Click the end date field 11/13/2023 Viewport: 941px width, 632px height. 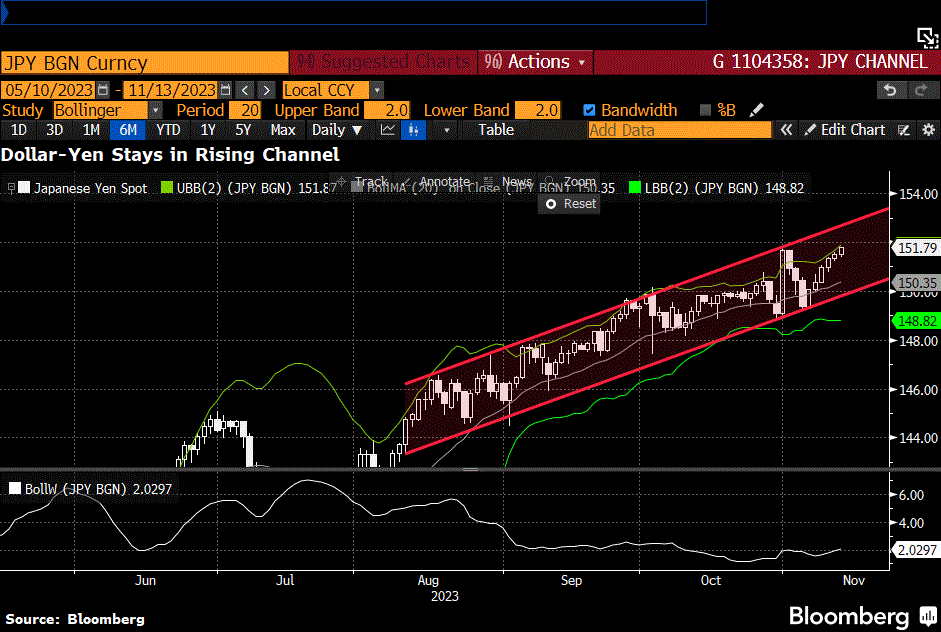tap(172, 90)
